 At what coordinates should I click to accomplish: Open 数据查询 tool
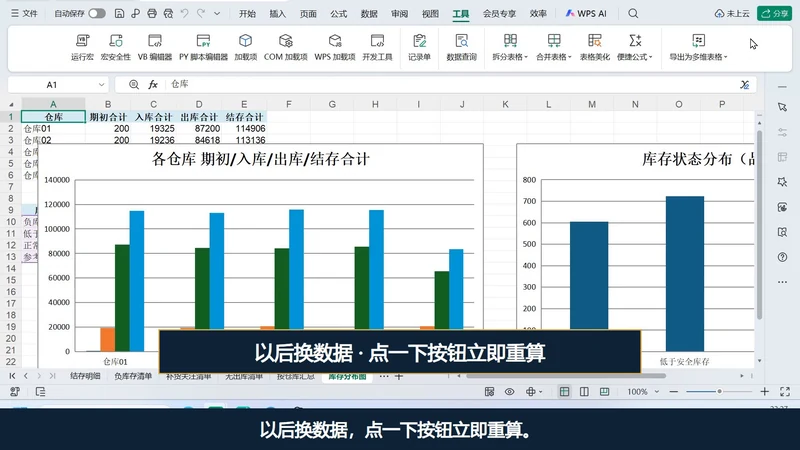pyautogui.click(x=461, y=47)
